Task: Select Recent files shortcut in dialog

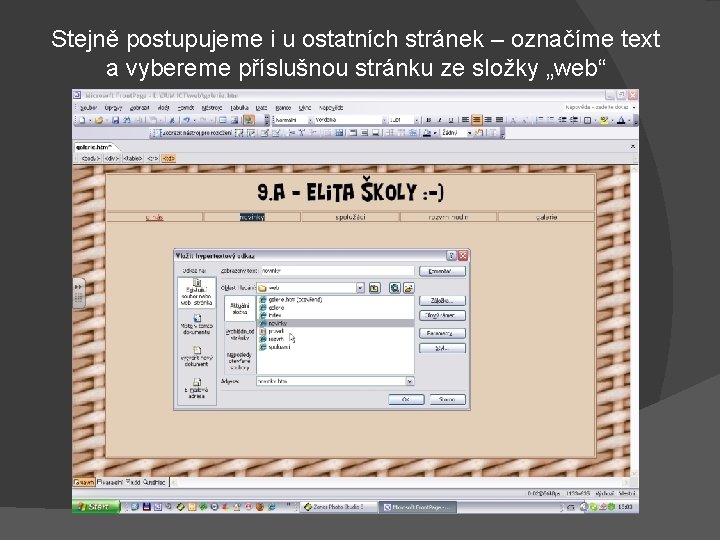Action: coord(240,361)
